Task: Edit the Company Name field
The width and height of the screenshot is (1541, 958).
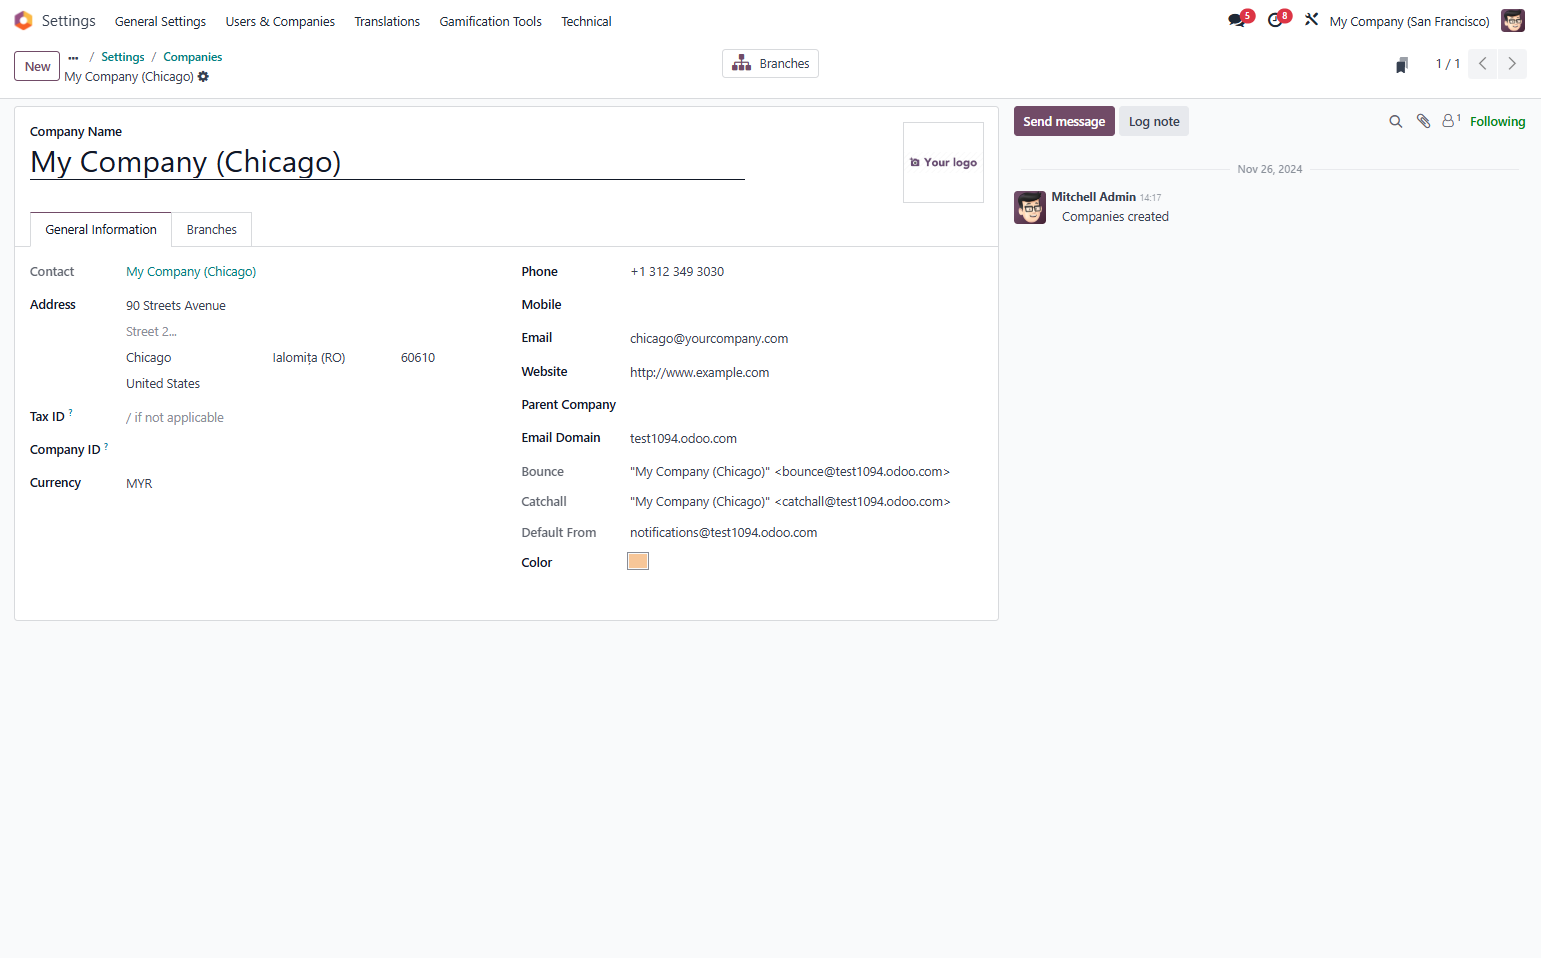Action: tap(387, 162)
